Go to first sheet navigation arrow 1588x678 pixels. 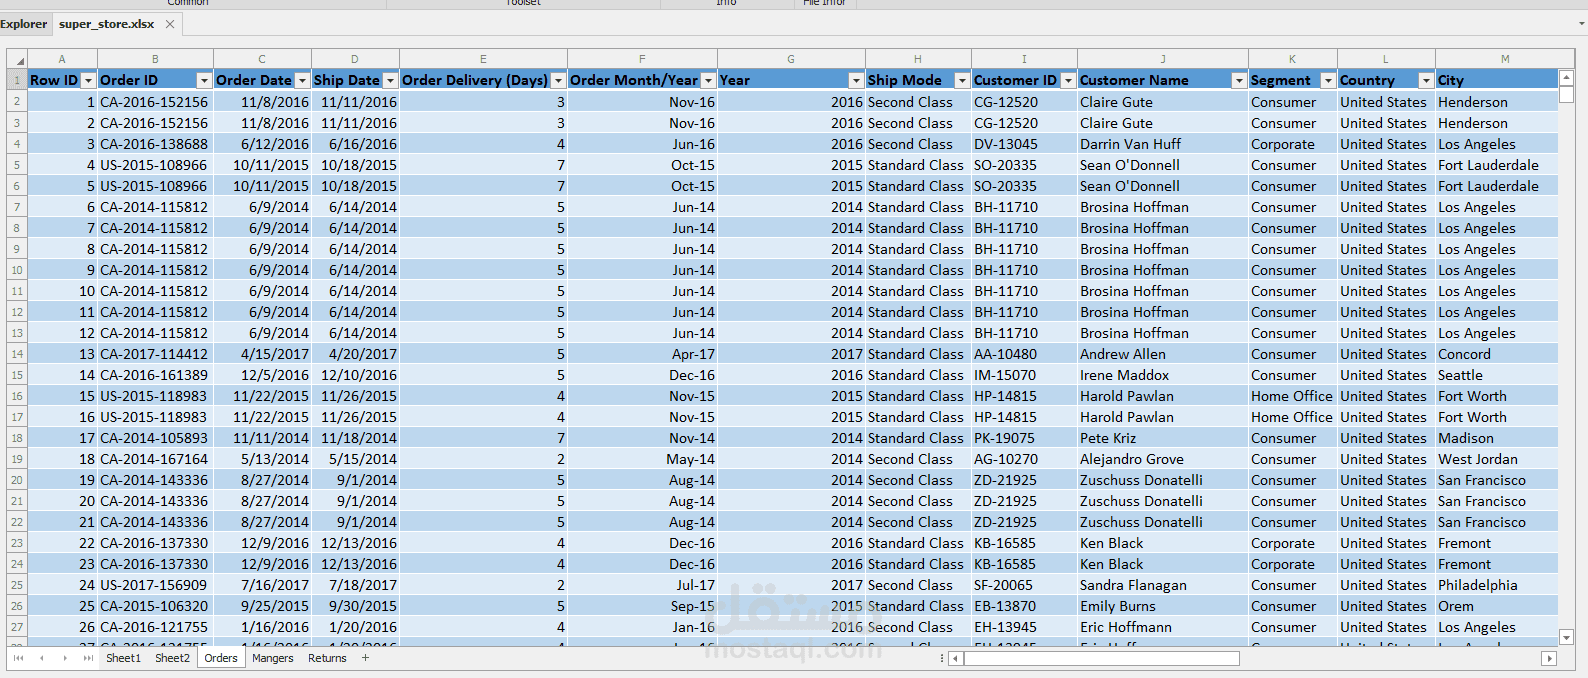pos(18,658)
